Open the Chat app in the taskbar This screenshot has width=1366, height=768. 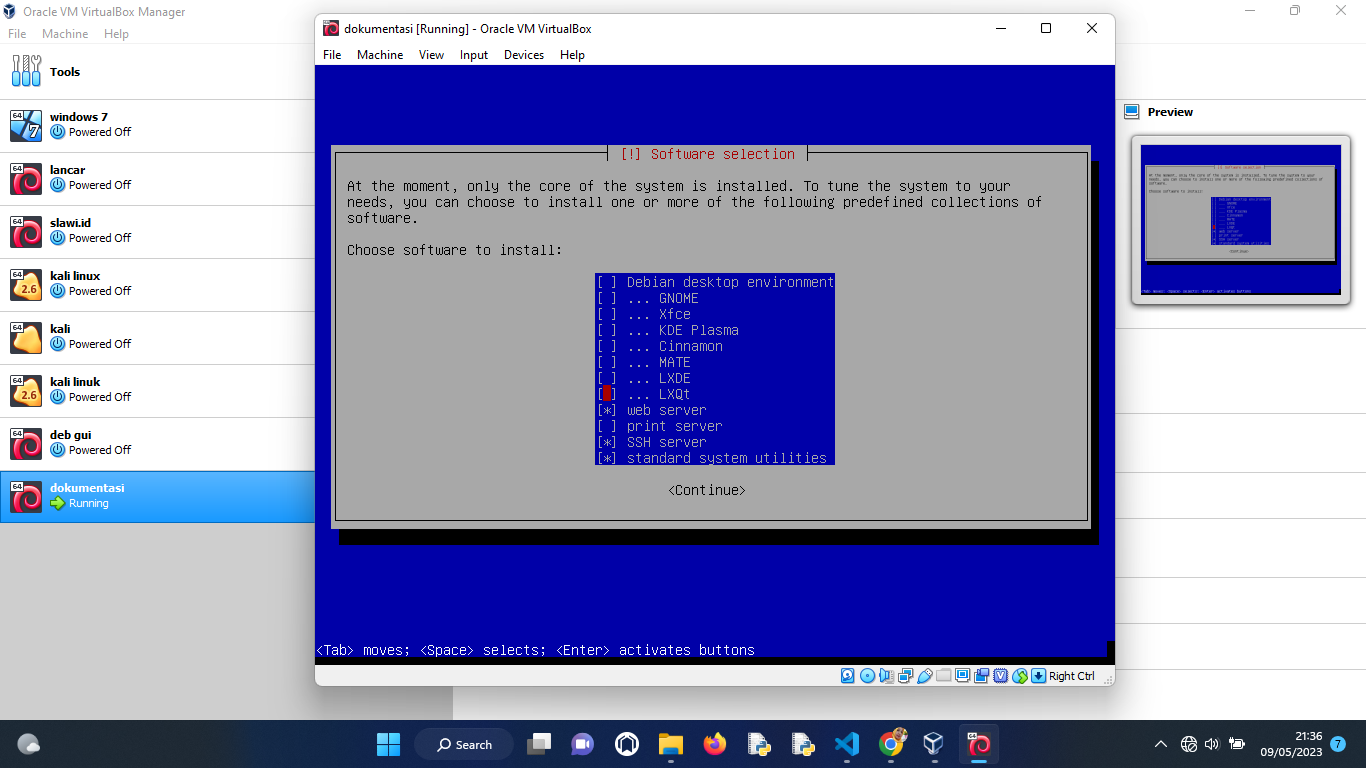pyautogui.click(x=582, y=744)
